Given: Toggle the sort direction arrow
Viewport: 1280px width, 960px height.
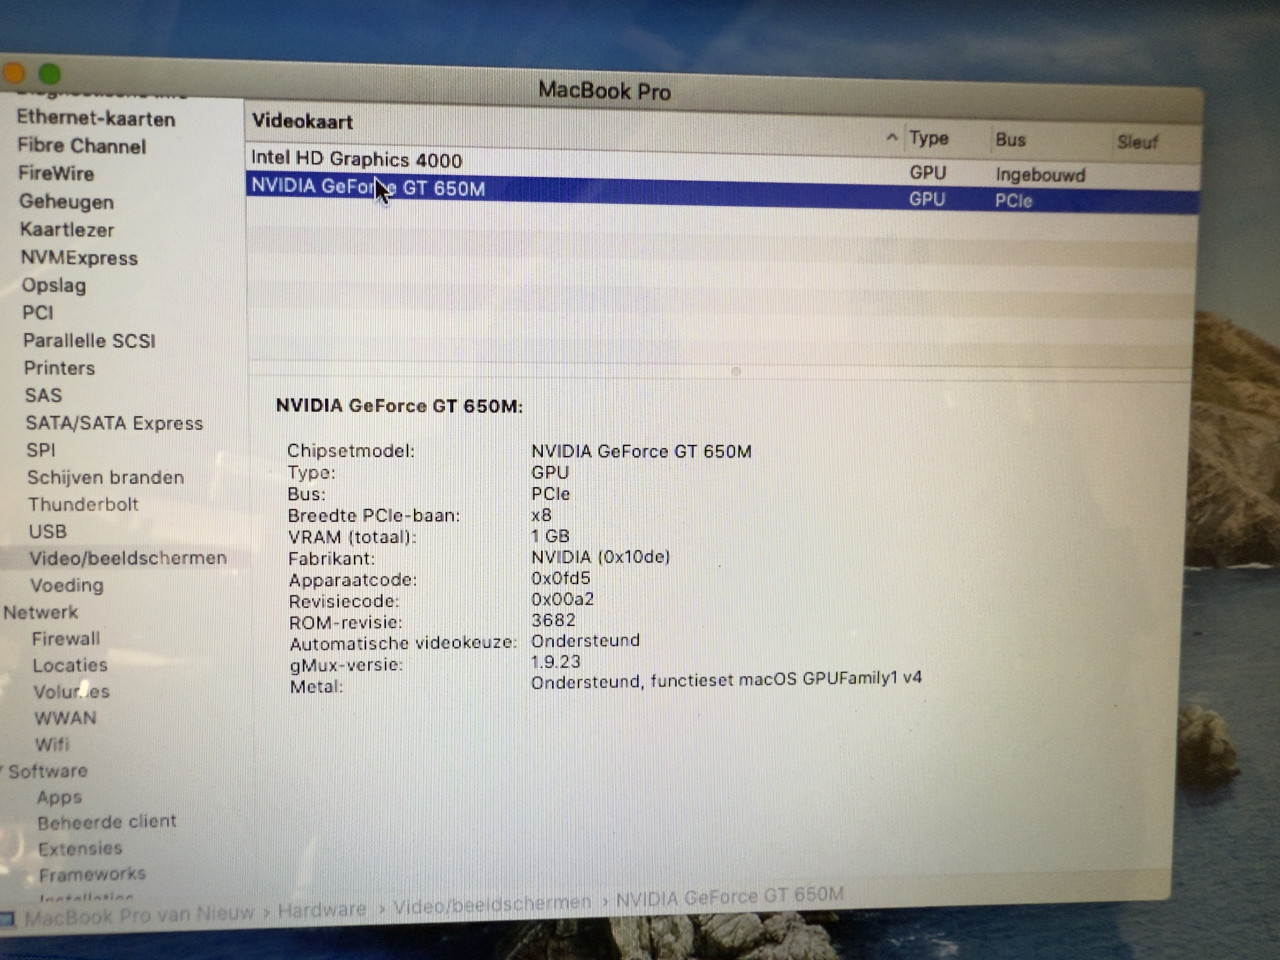Looking at the screenshot, I should tap(891, 137).
